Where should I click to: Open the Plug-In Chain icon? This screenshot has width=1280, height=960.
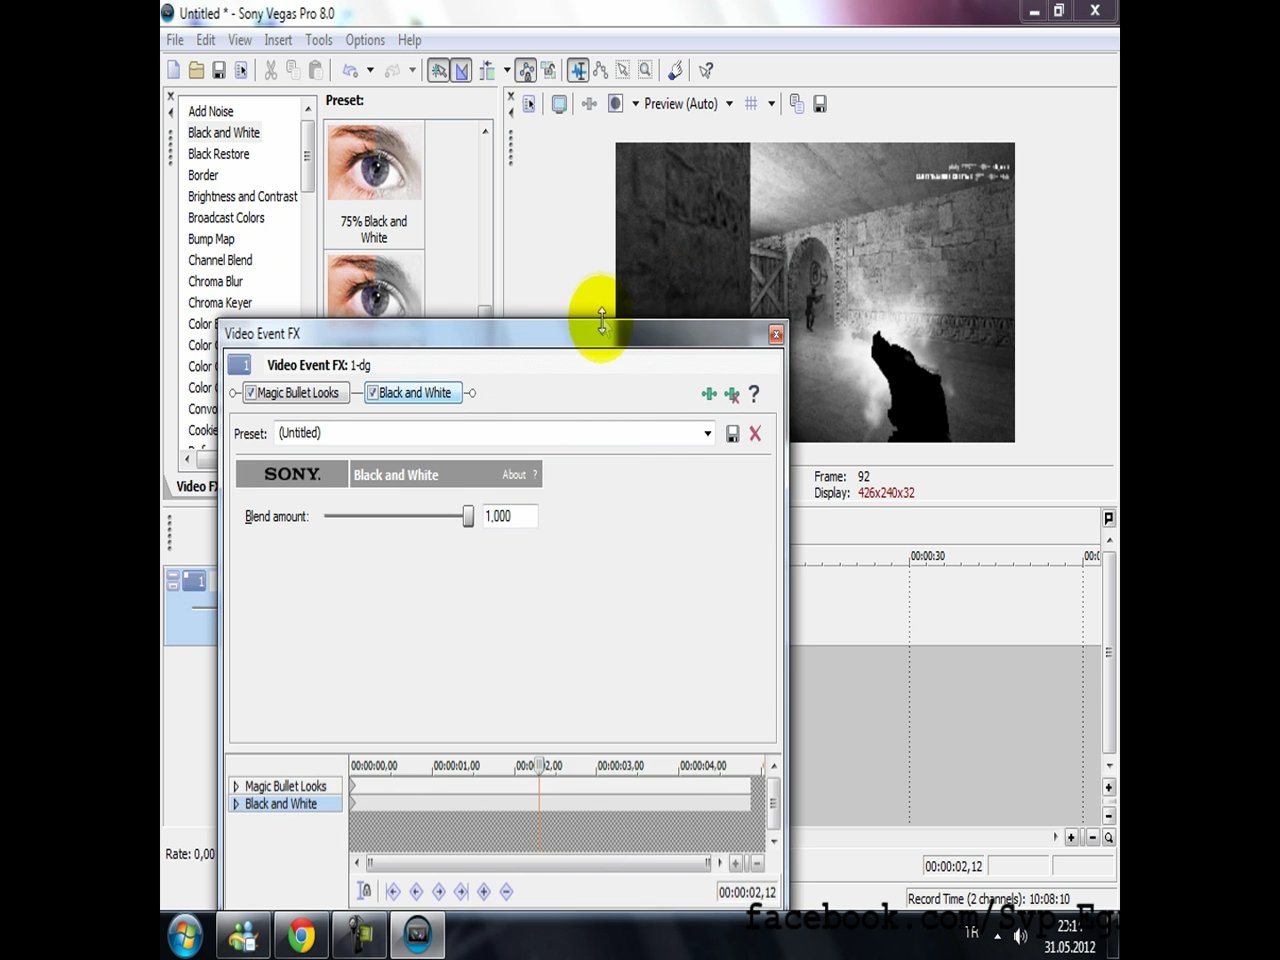point(709,394)
